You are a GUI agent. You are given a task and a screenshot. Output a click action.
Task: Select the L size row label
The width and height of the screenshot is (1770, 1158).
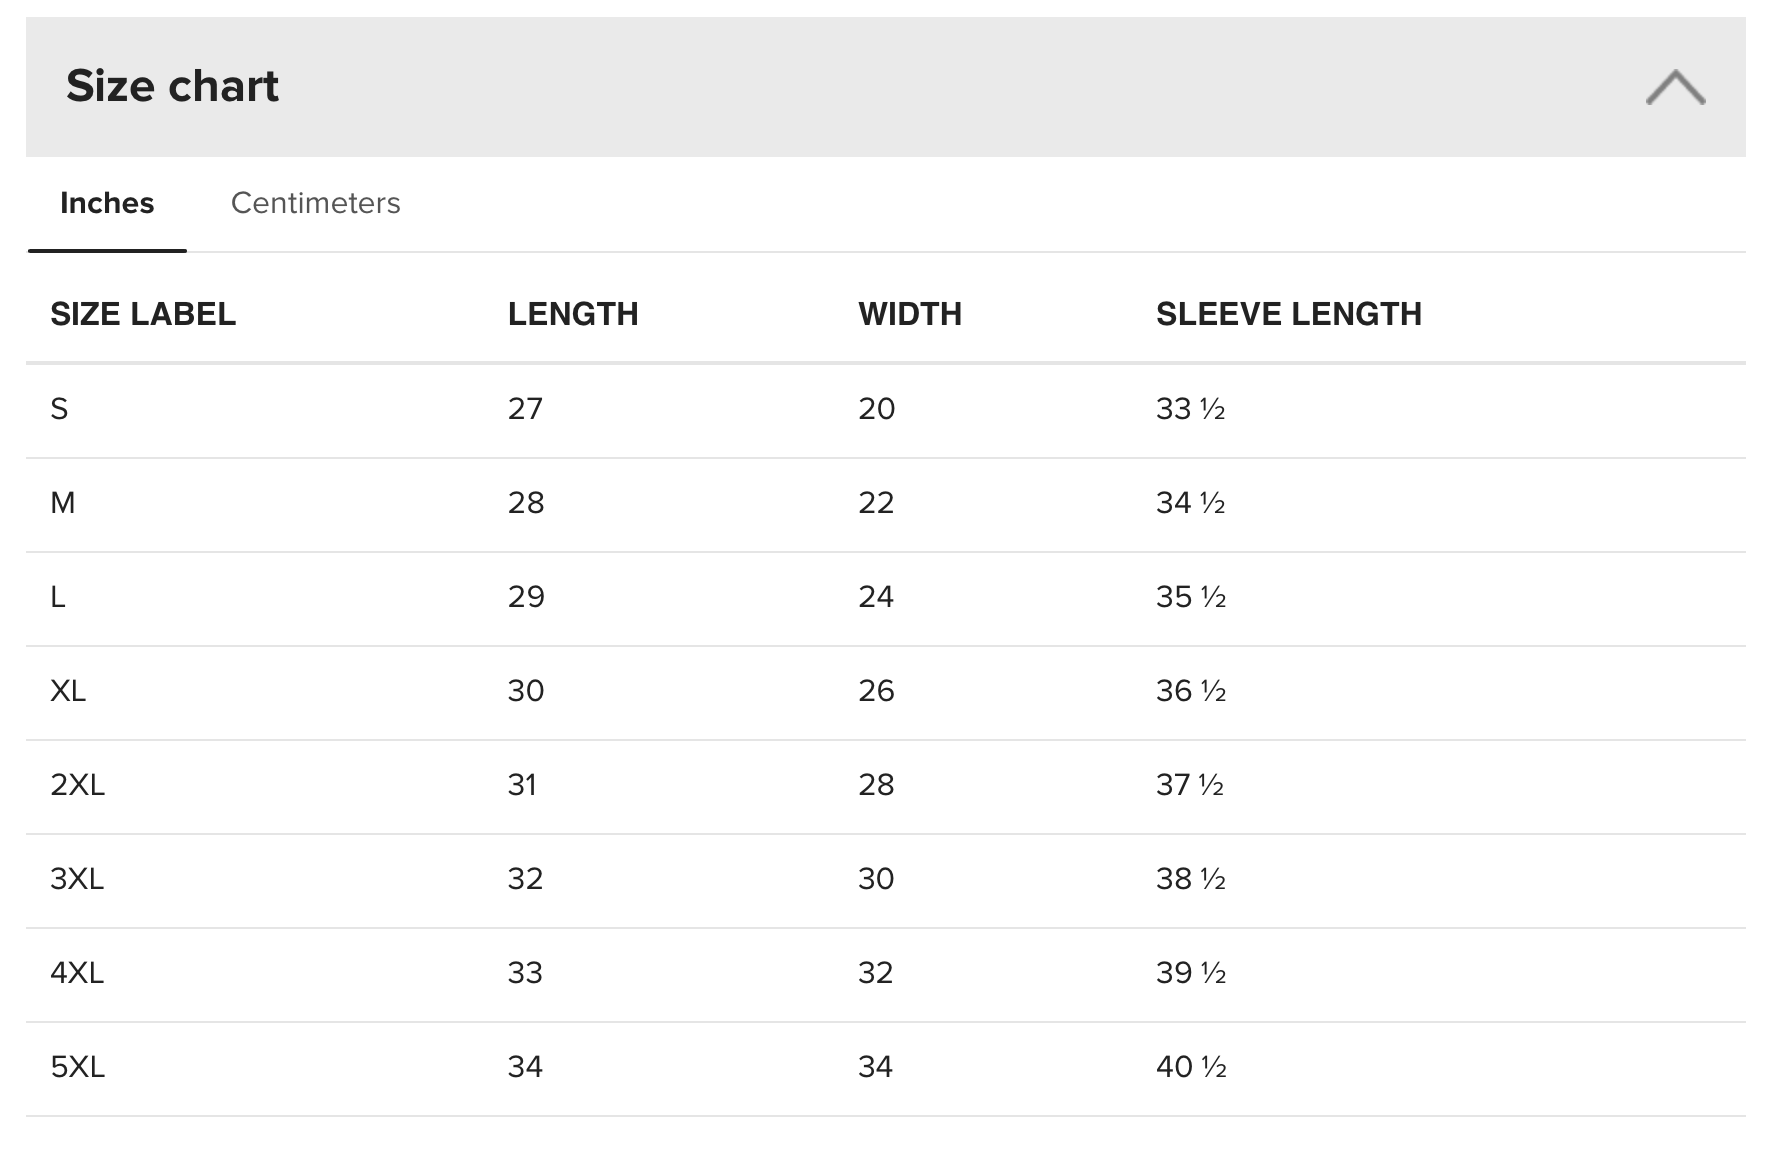pyautogui.click(x=58, y=597)
